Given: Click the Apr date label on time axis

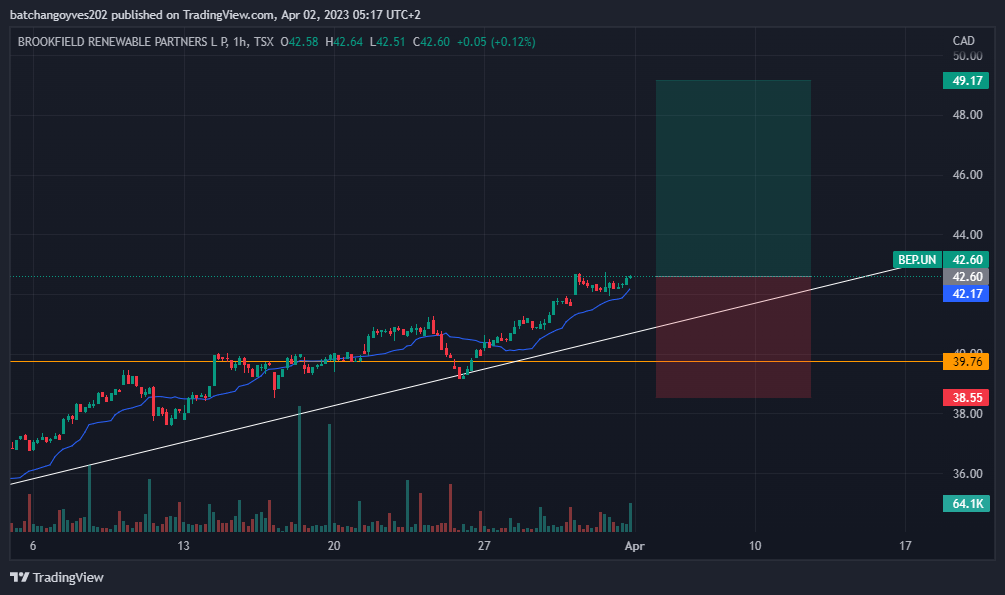Looking at the screenshot, I should 635,546.
